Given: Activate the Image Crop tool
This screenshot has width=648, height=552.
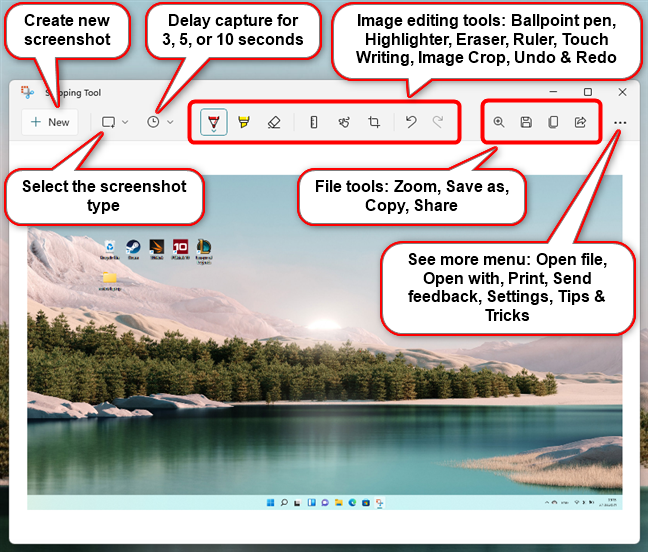Looking at the screenshot, I should pyautogui.click(x=374, y=122).
